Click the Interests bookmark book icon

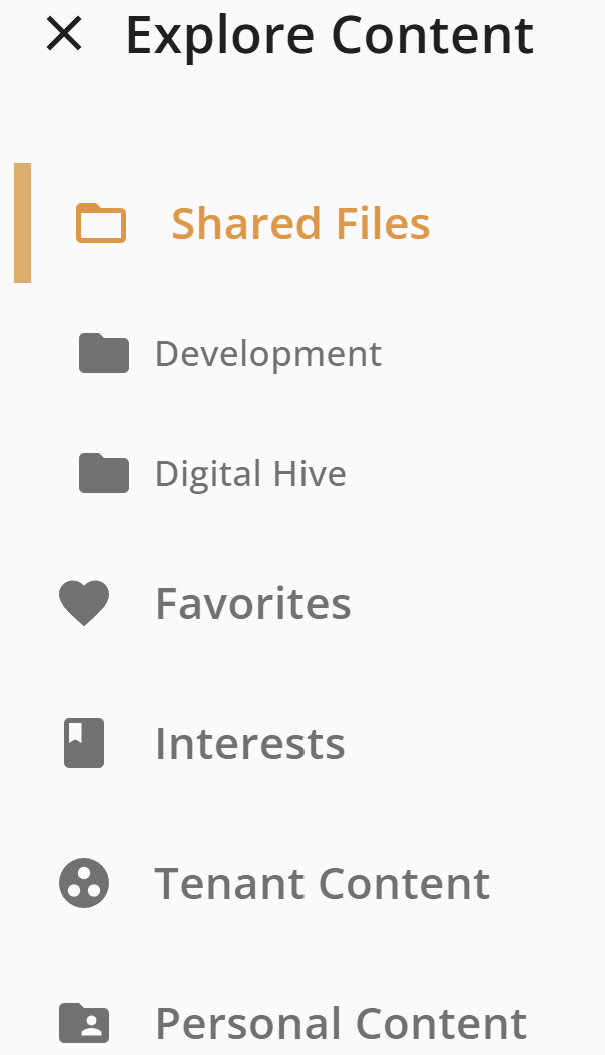(x=84, y=743)
